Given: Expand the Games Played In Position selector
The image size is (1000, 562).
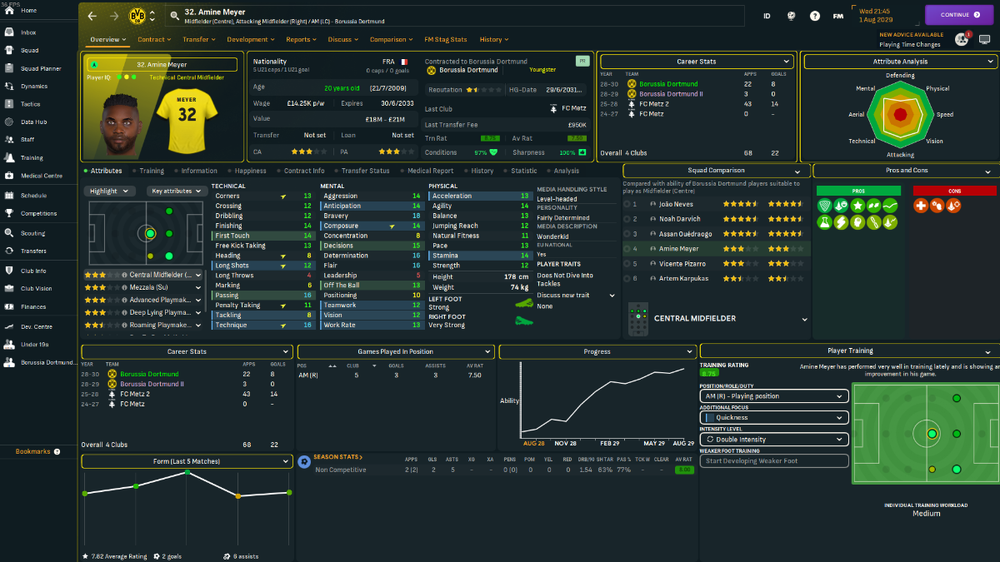Looking at the screenshot, I should [395, 351].
